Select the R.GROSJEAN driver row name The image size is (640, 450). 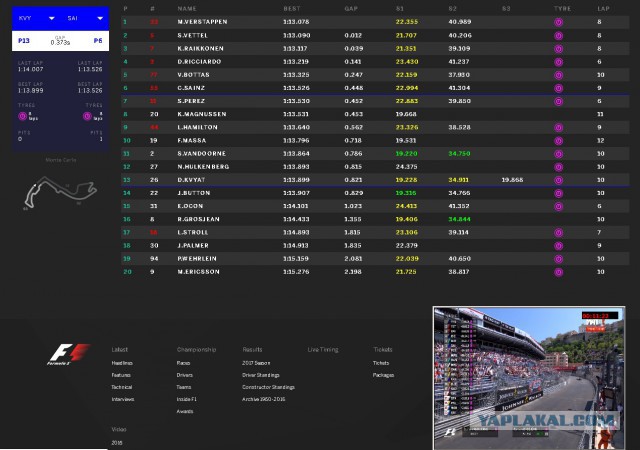[x=198, y=219]
